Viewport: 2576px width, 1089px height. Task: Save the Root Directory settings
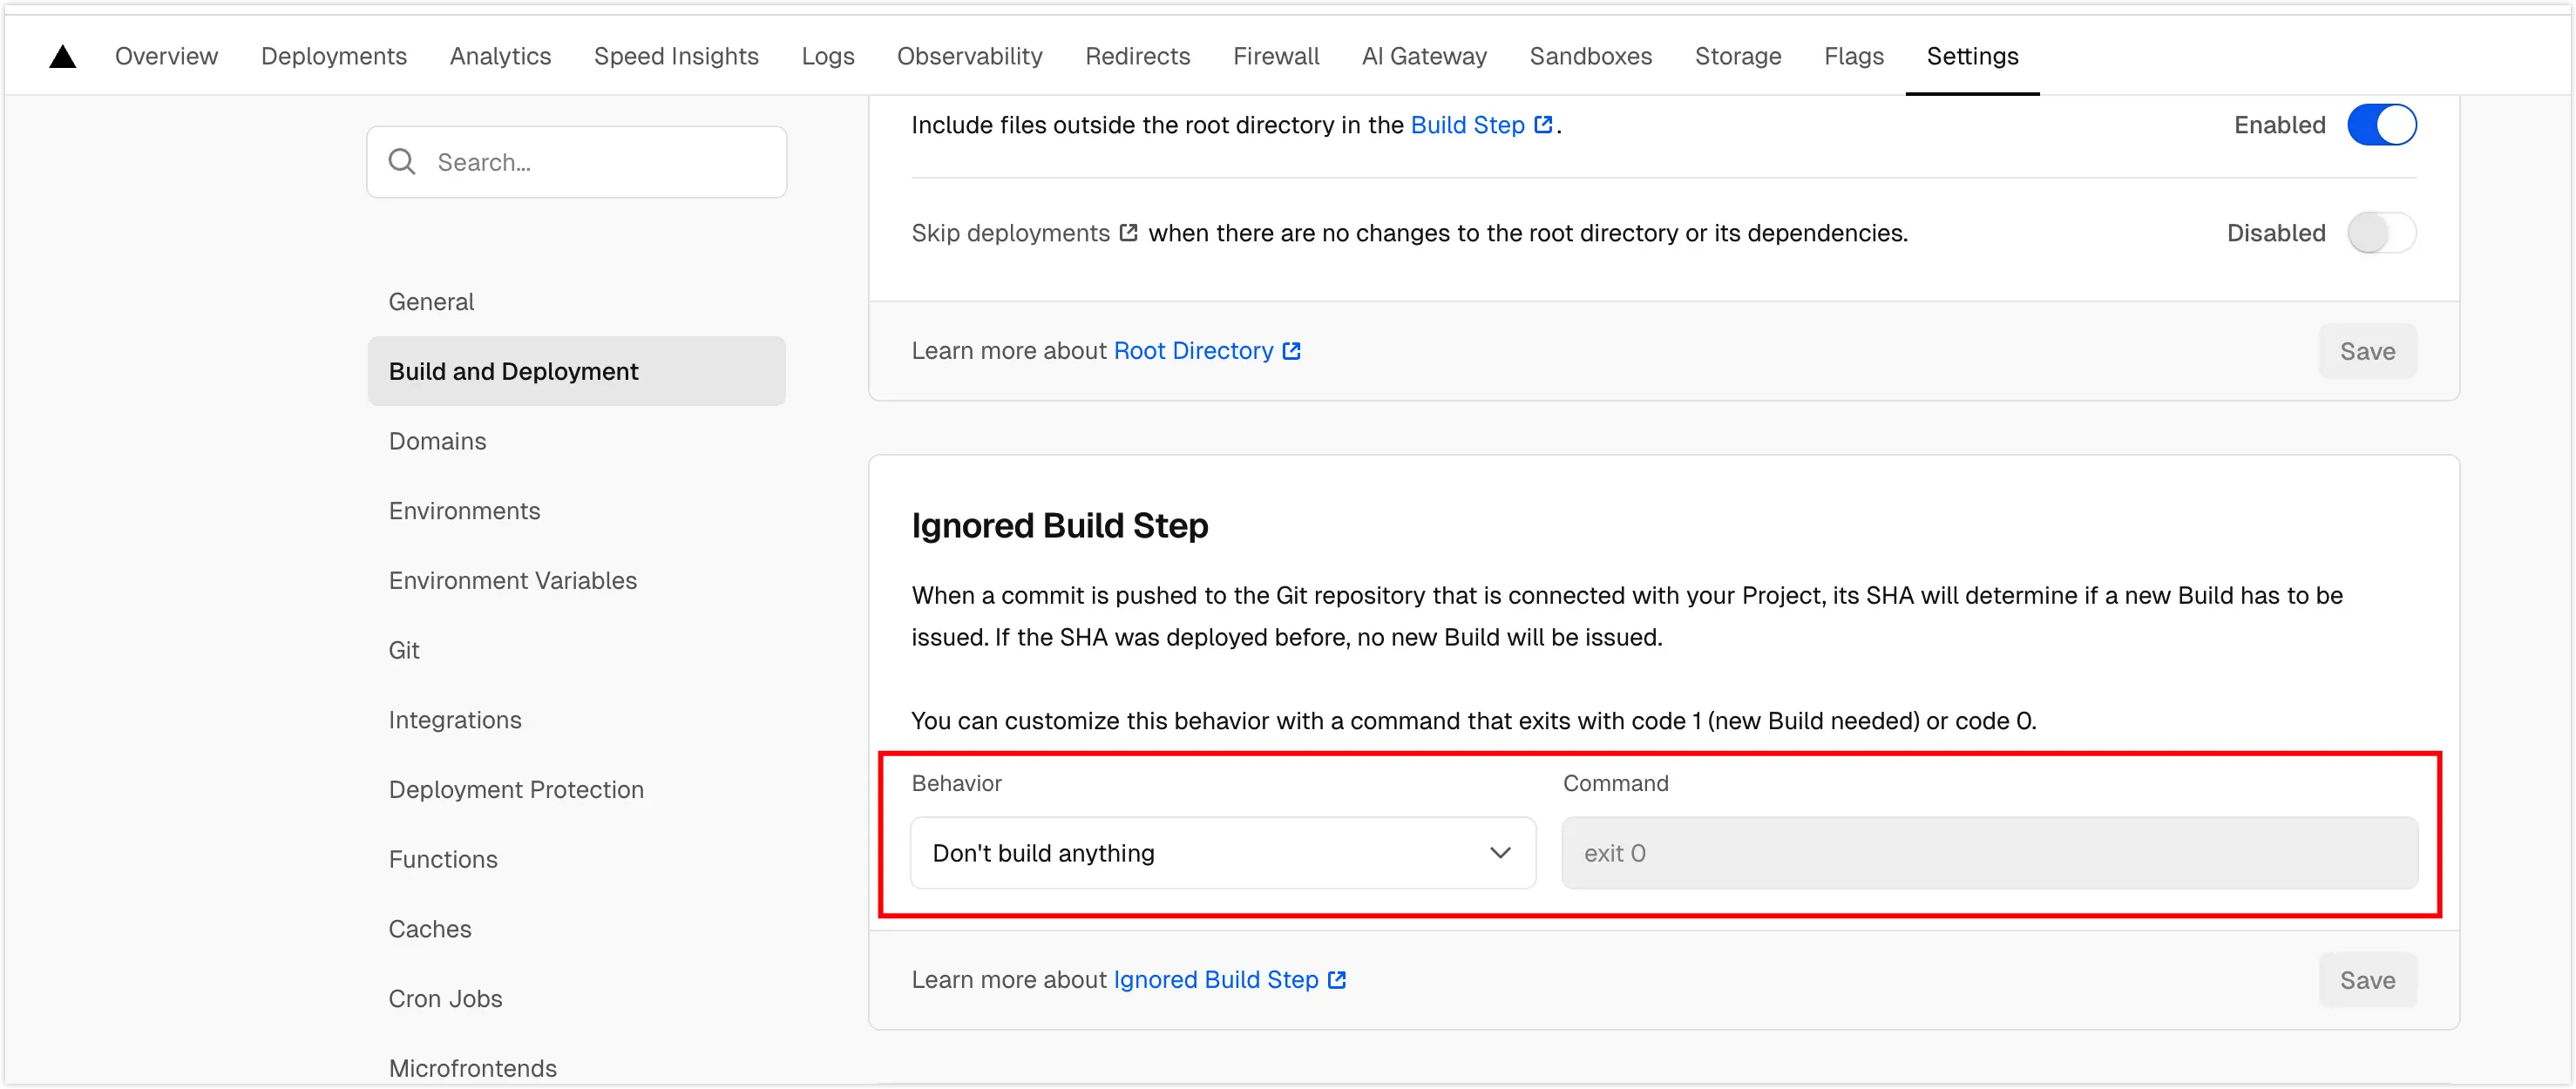point(2367,351)
